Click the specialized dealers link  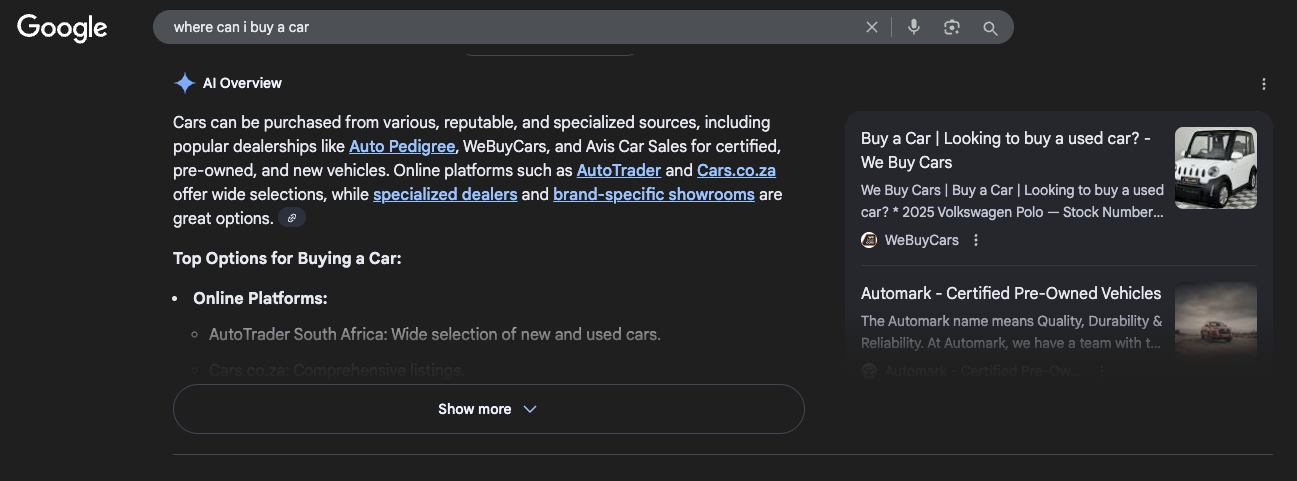tap(445, 194)
